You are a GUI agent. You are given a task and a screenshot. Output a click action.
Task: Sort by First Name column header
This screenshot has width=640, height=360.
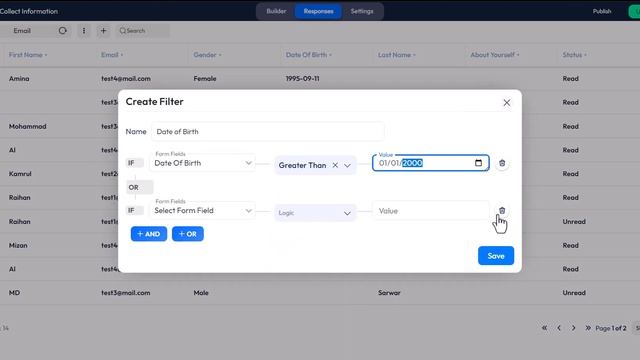click(x=28, y=55)
